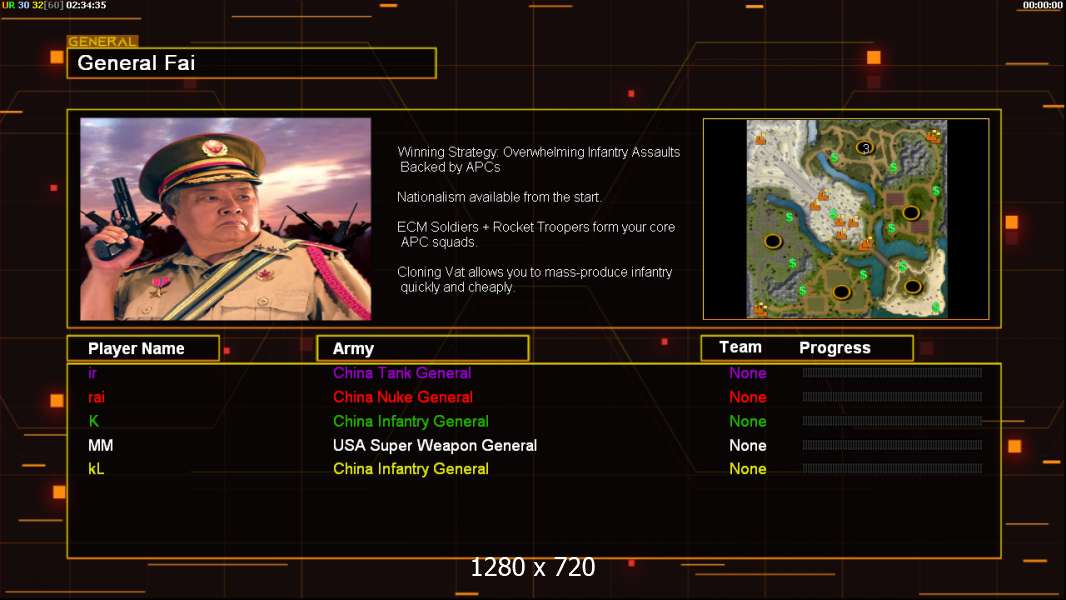The image size is (1066, 600).
Task: Click the player name MM
Action: click(101, 445)
